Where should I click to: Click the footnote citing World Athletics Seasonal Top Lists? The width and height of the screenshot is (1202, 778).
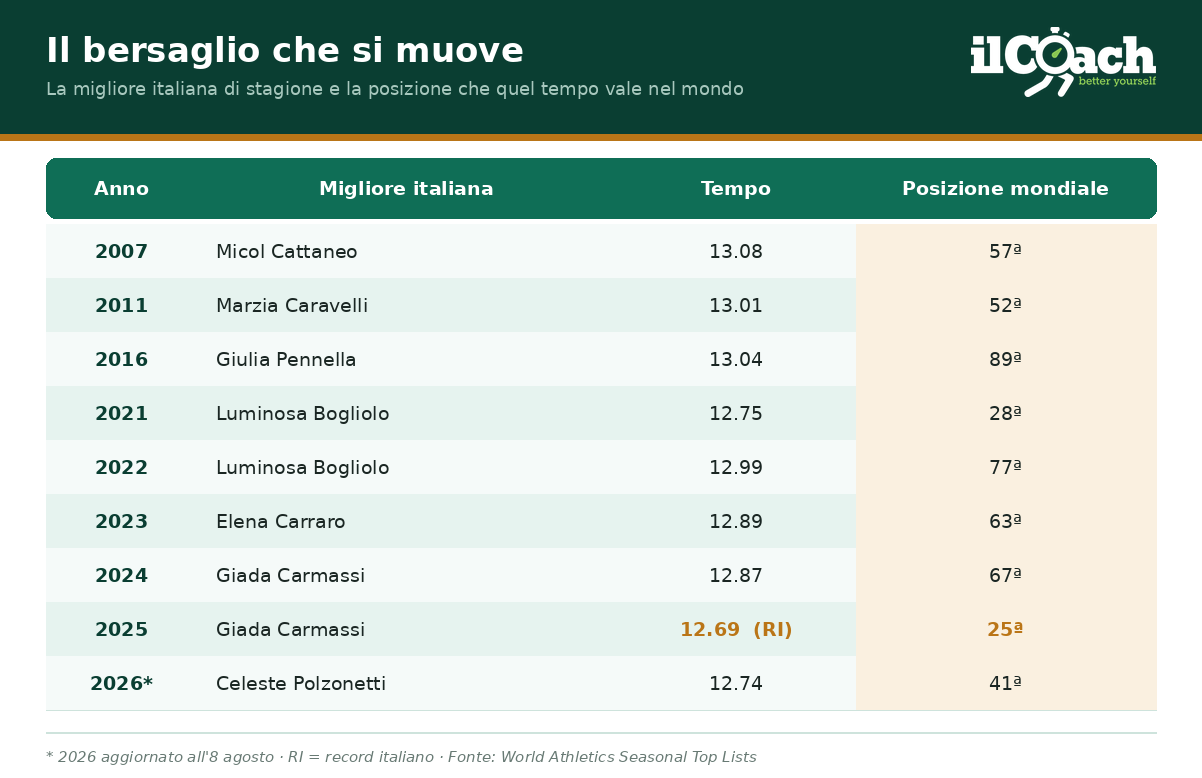point(401,757)
